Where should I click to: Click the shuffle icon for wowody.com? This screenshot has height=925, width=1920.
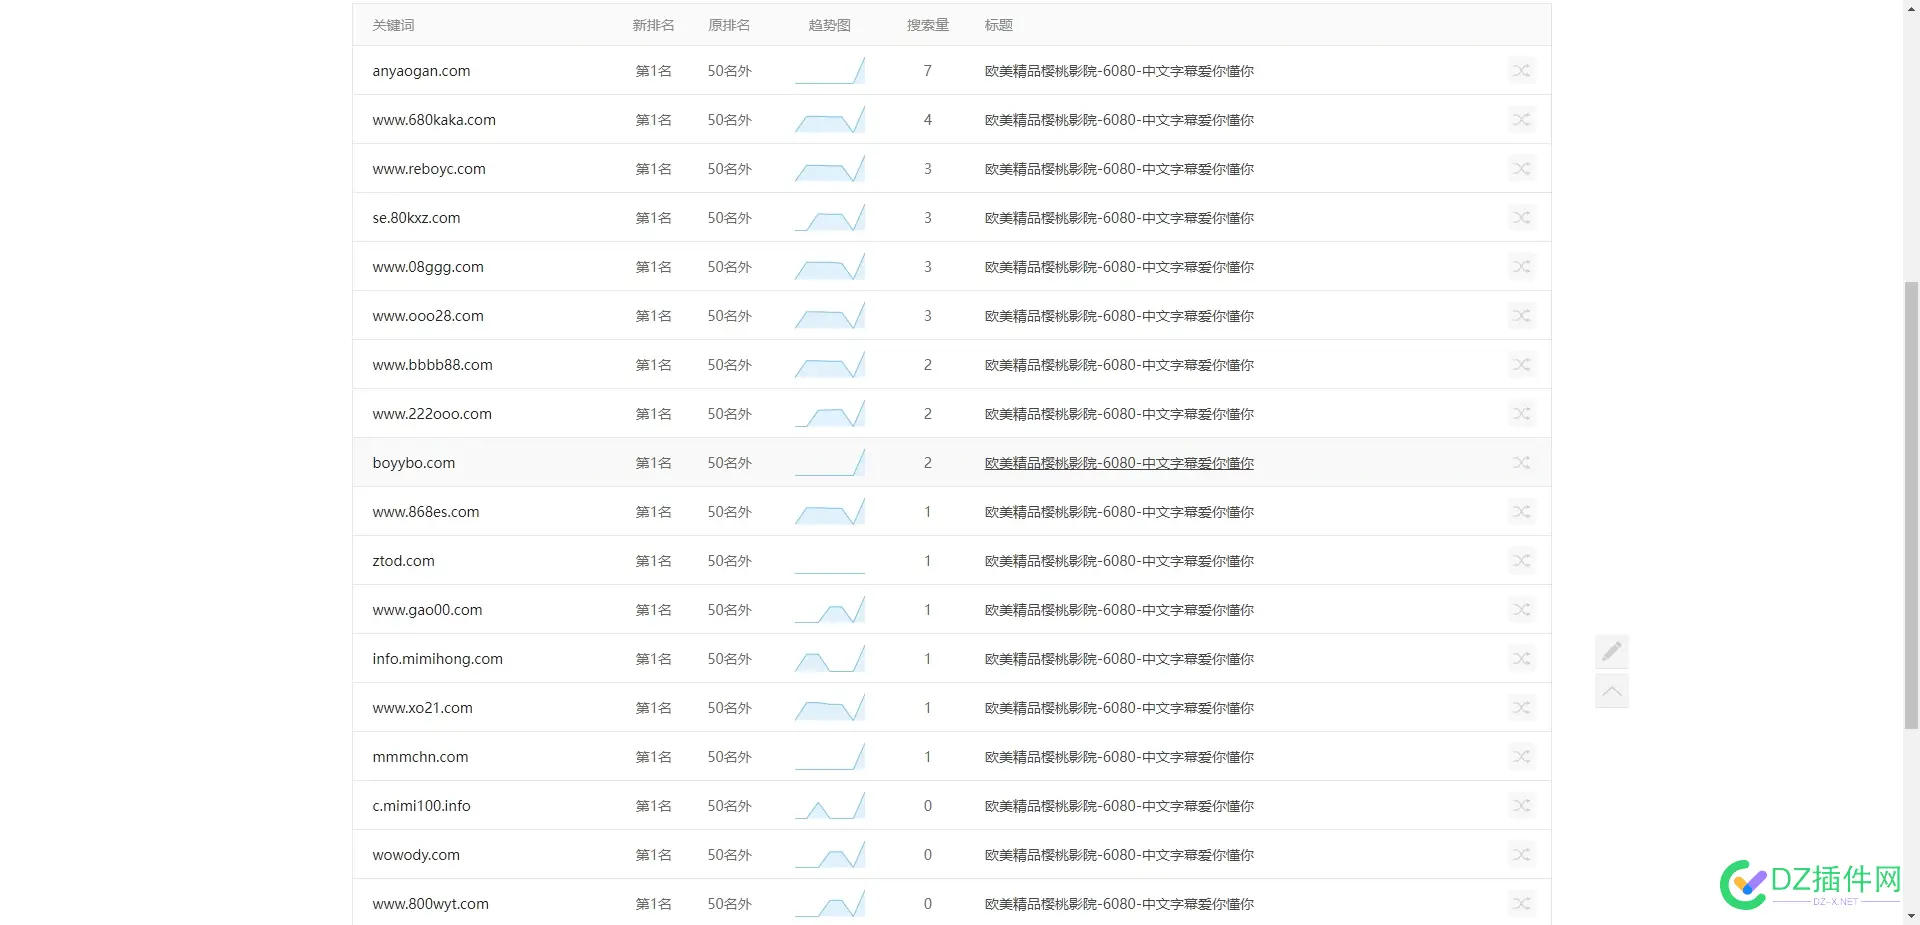[1521, 854]
